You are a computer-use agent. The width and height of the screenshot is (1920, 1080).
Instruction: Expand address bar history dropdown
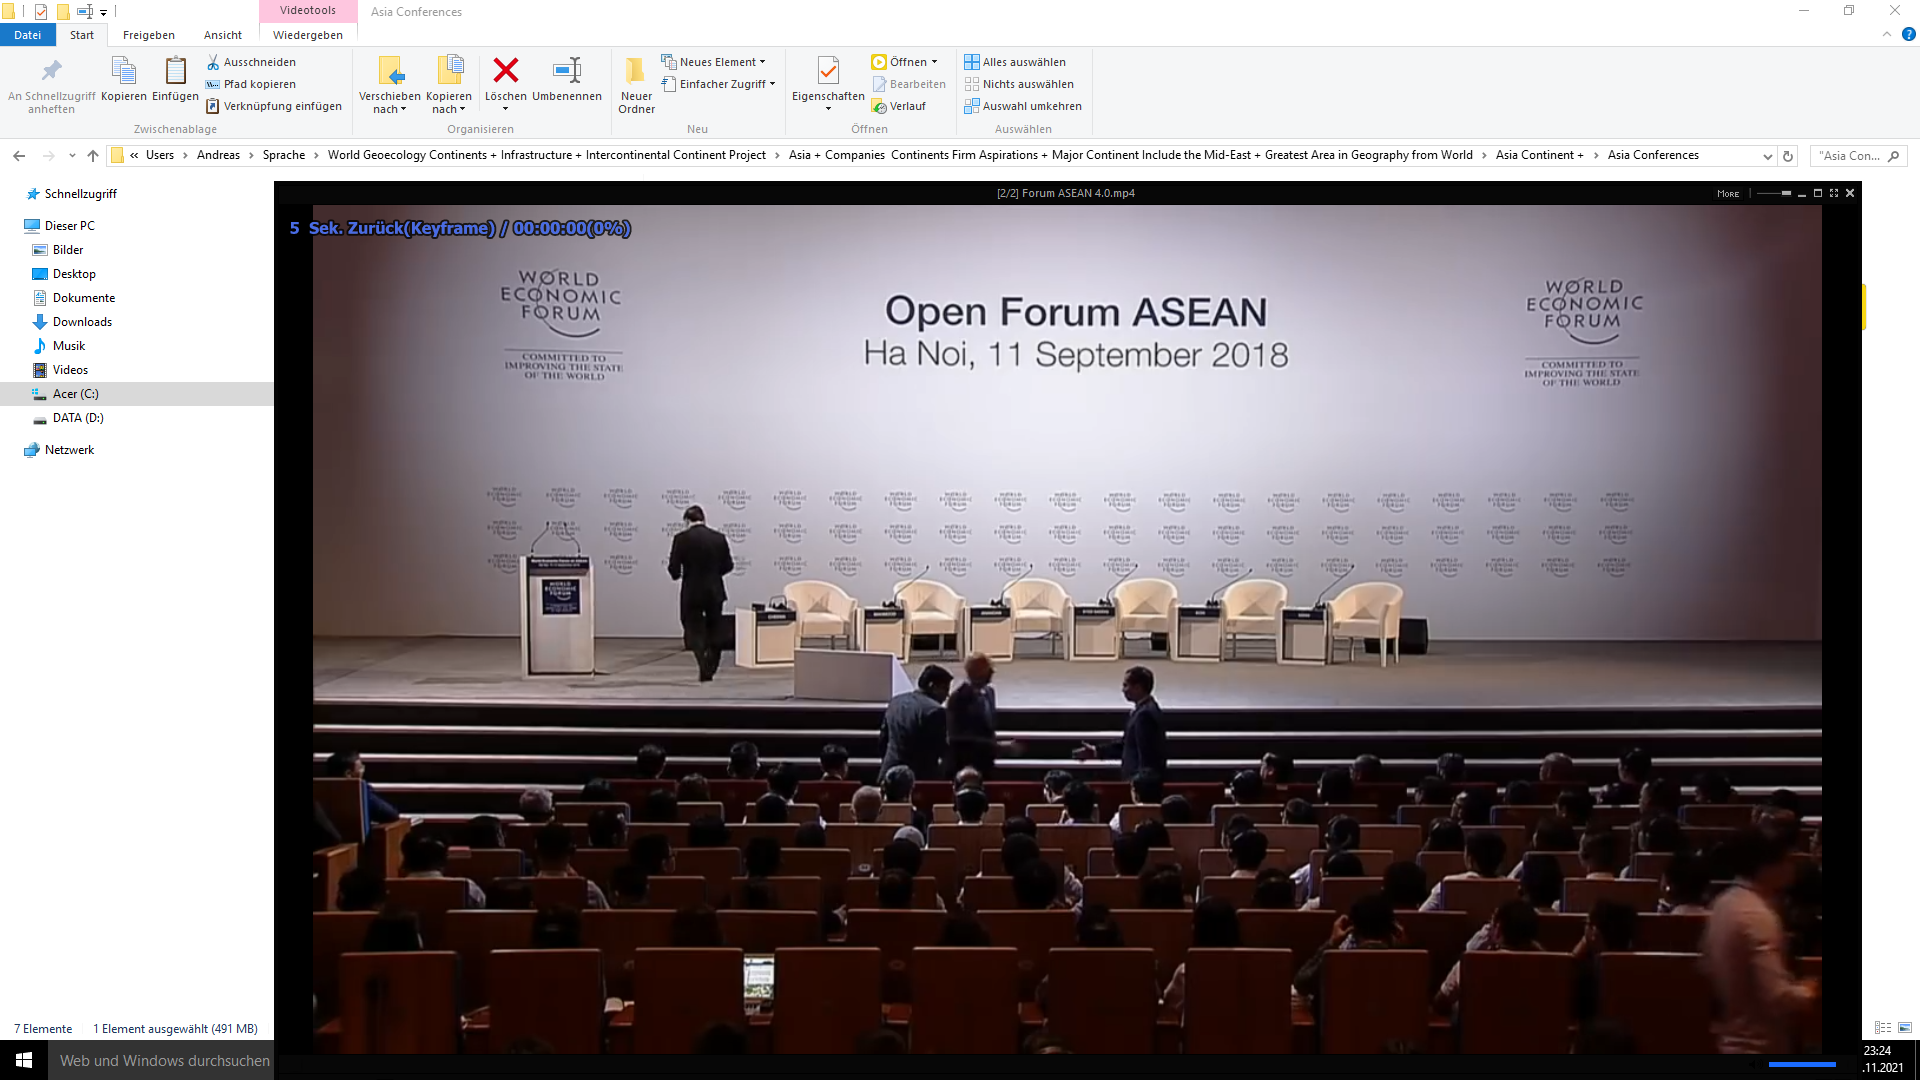tap(1767, 156)
